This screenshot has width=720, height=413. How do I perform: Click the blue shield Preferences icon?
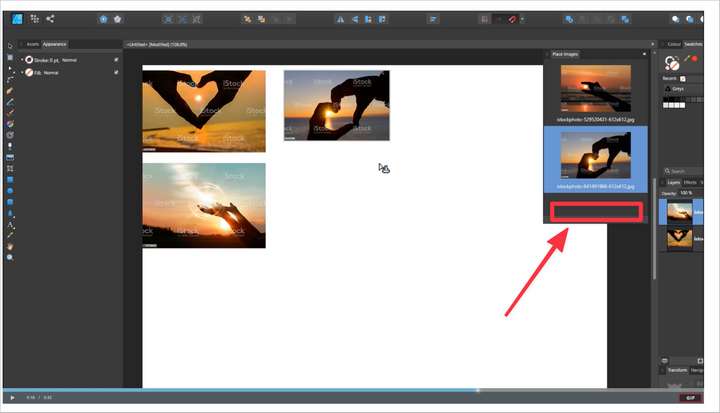coord(103,19)
